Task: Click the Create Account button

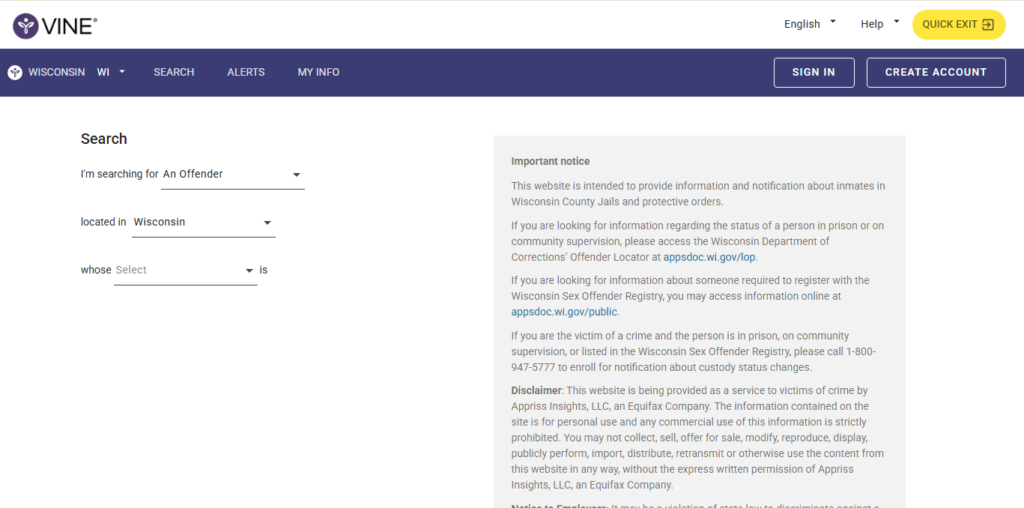Action: point(935,73)
